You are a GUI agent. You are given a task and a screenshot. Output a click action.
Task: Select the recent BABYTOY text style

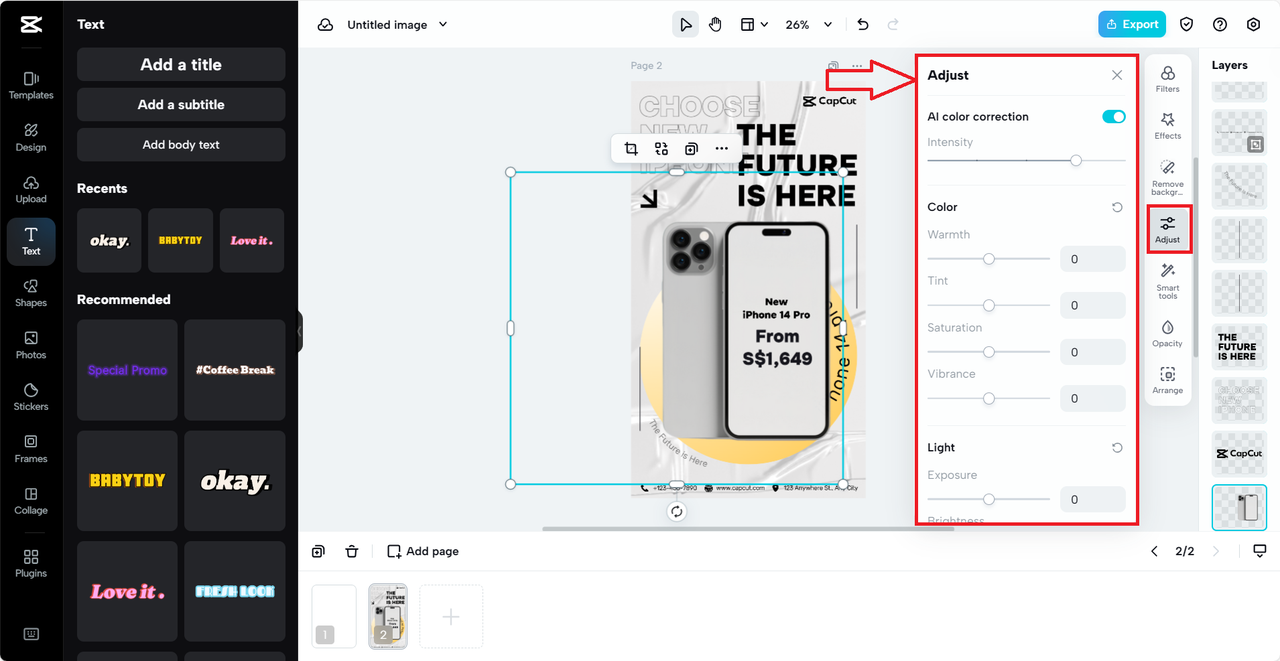click(x=181, y=240)
